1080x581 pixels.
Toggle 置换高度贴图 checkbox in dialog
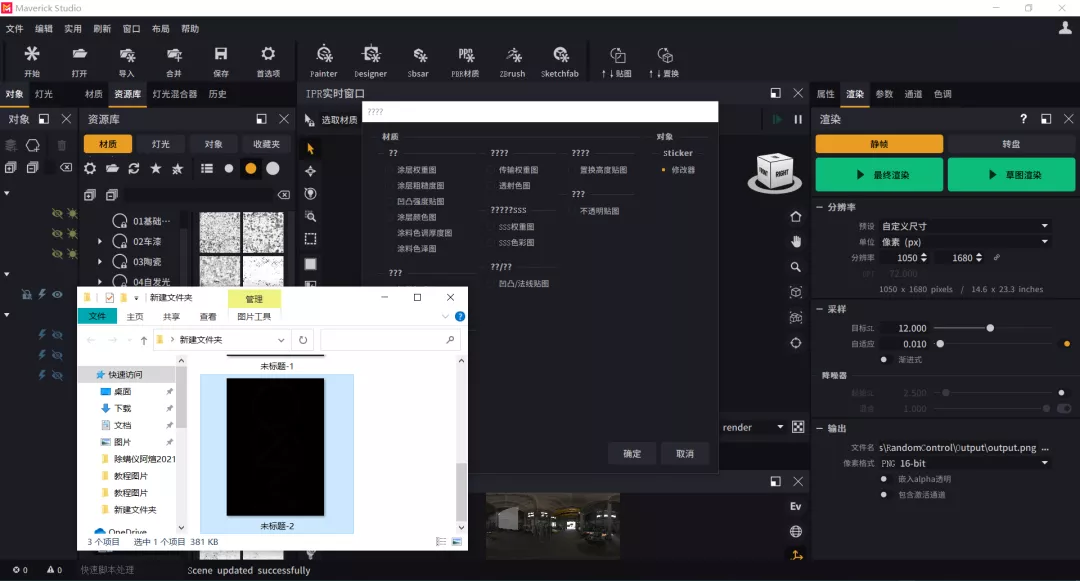(573, 169)
